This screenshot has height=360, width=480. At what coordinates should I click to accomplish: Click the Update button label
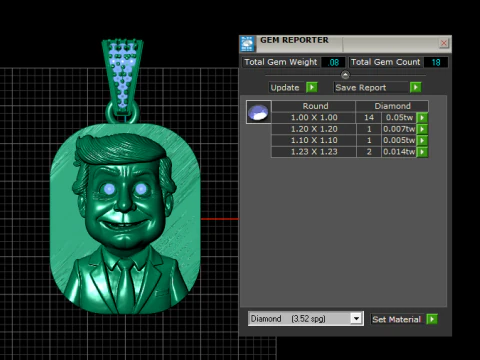pos(285,88)
